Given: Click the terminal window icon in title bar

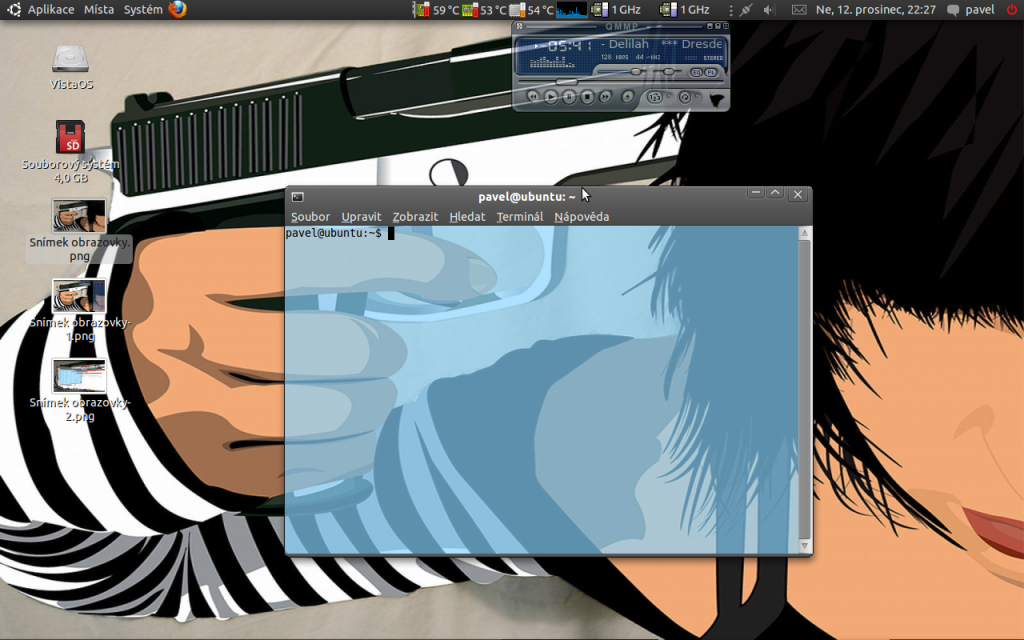Looking at the screenshot, I should point(298,197).
